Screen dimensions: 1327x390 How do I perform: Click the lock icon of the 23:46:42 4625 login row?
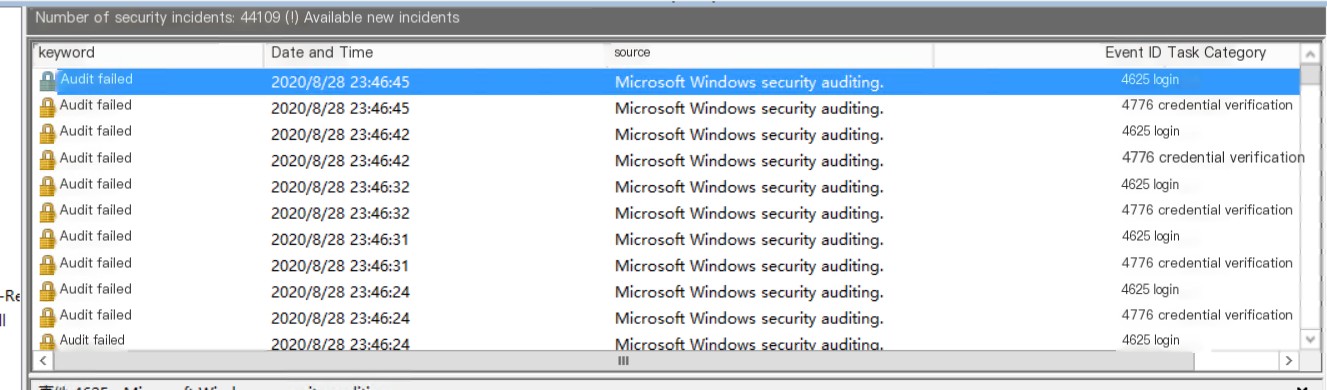(47, 133)
